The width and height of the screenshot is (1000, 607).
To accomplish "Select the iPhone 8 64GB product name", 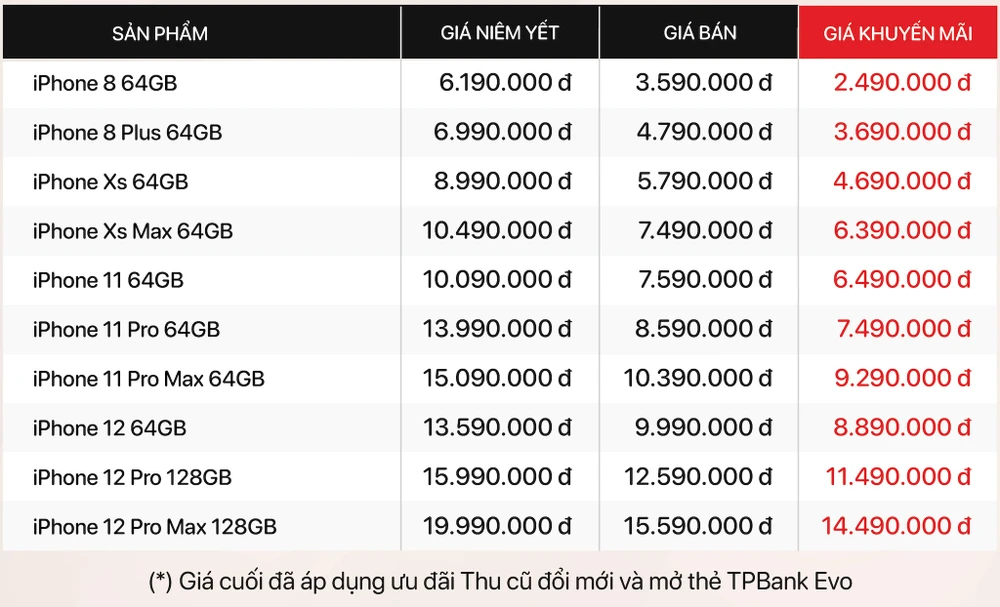I will (105, 83).
